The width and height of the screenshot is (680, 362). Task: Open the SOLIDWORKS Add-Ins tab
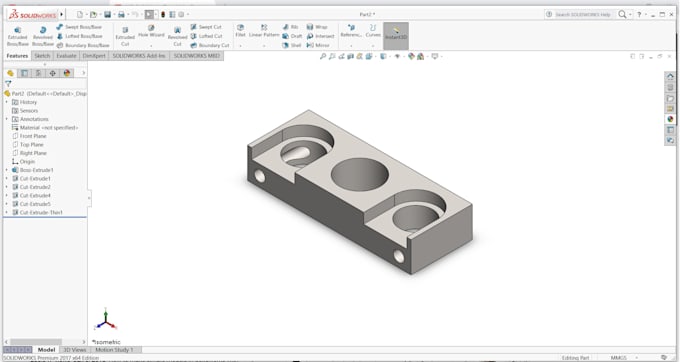point(139,56)
